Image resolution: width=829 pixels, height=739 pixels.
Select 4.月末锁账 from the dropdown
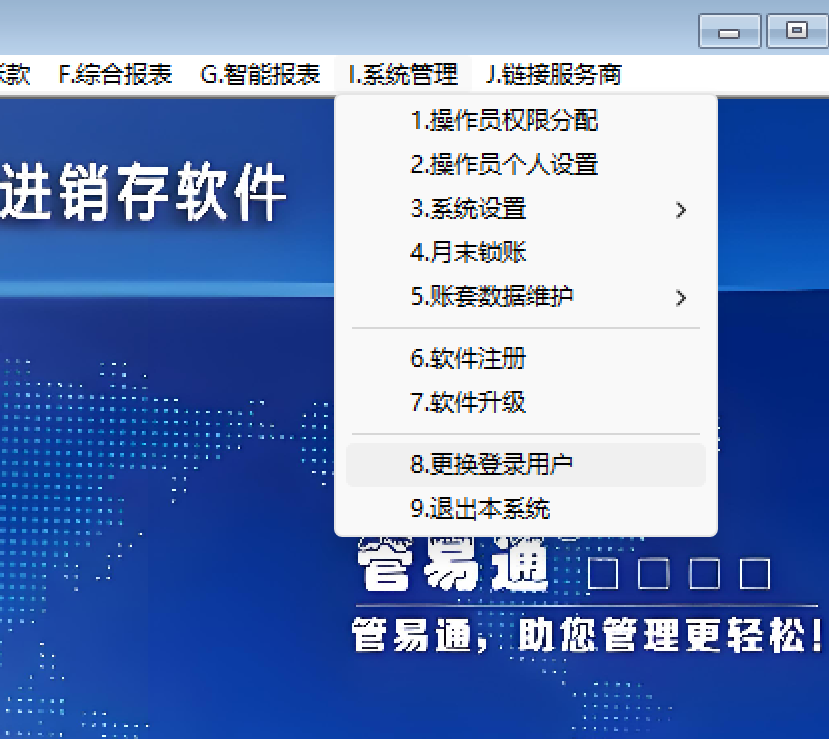click(468, 253)
